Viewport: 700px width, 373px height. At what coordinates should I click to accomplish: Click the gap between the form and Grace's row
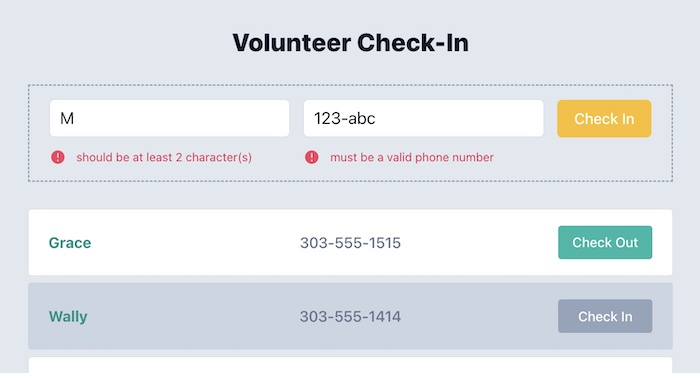[350, 195]
